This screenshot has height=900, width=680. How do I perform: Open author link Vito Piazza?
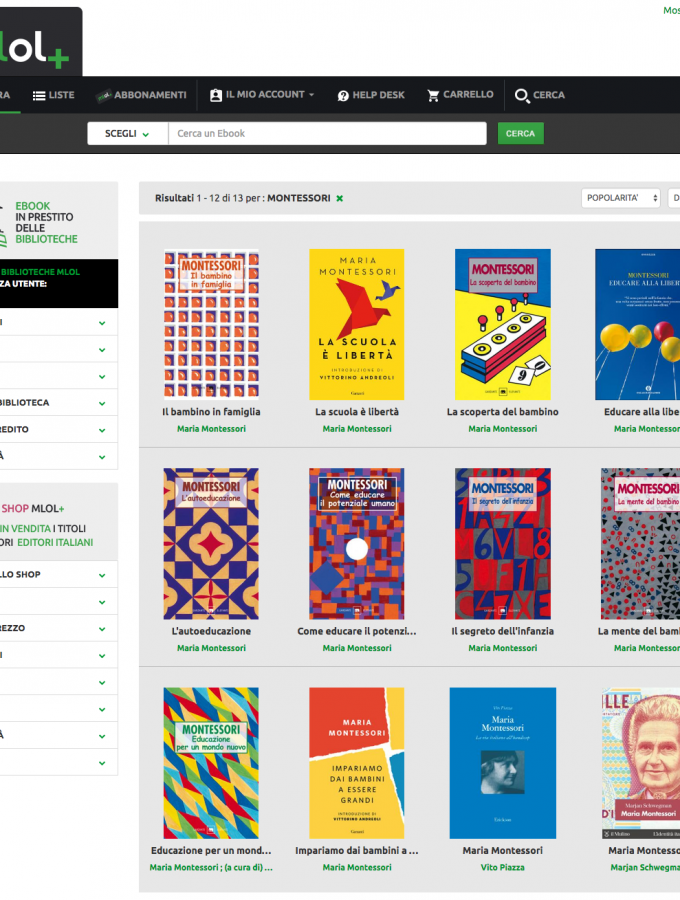pyautogui.click(x=503, y=868)
